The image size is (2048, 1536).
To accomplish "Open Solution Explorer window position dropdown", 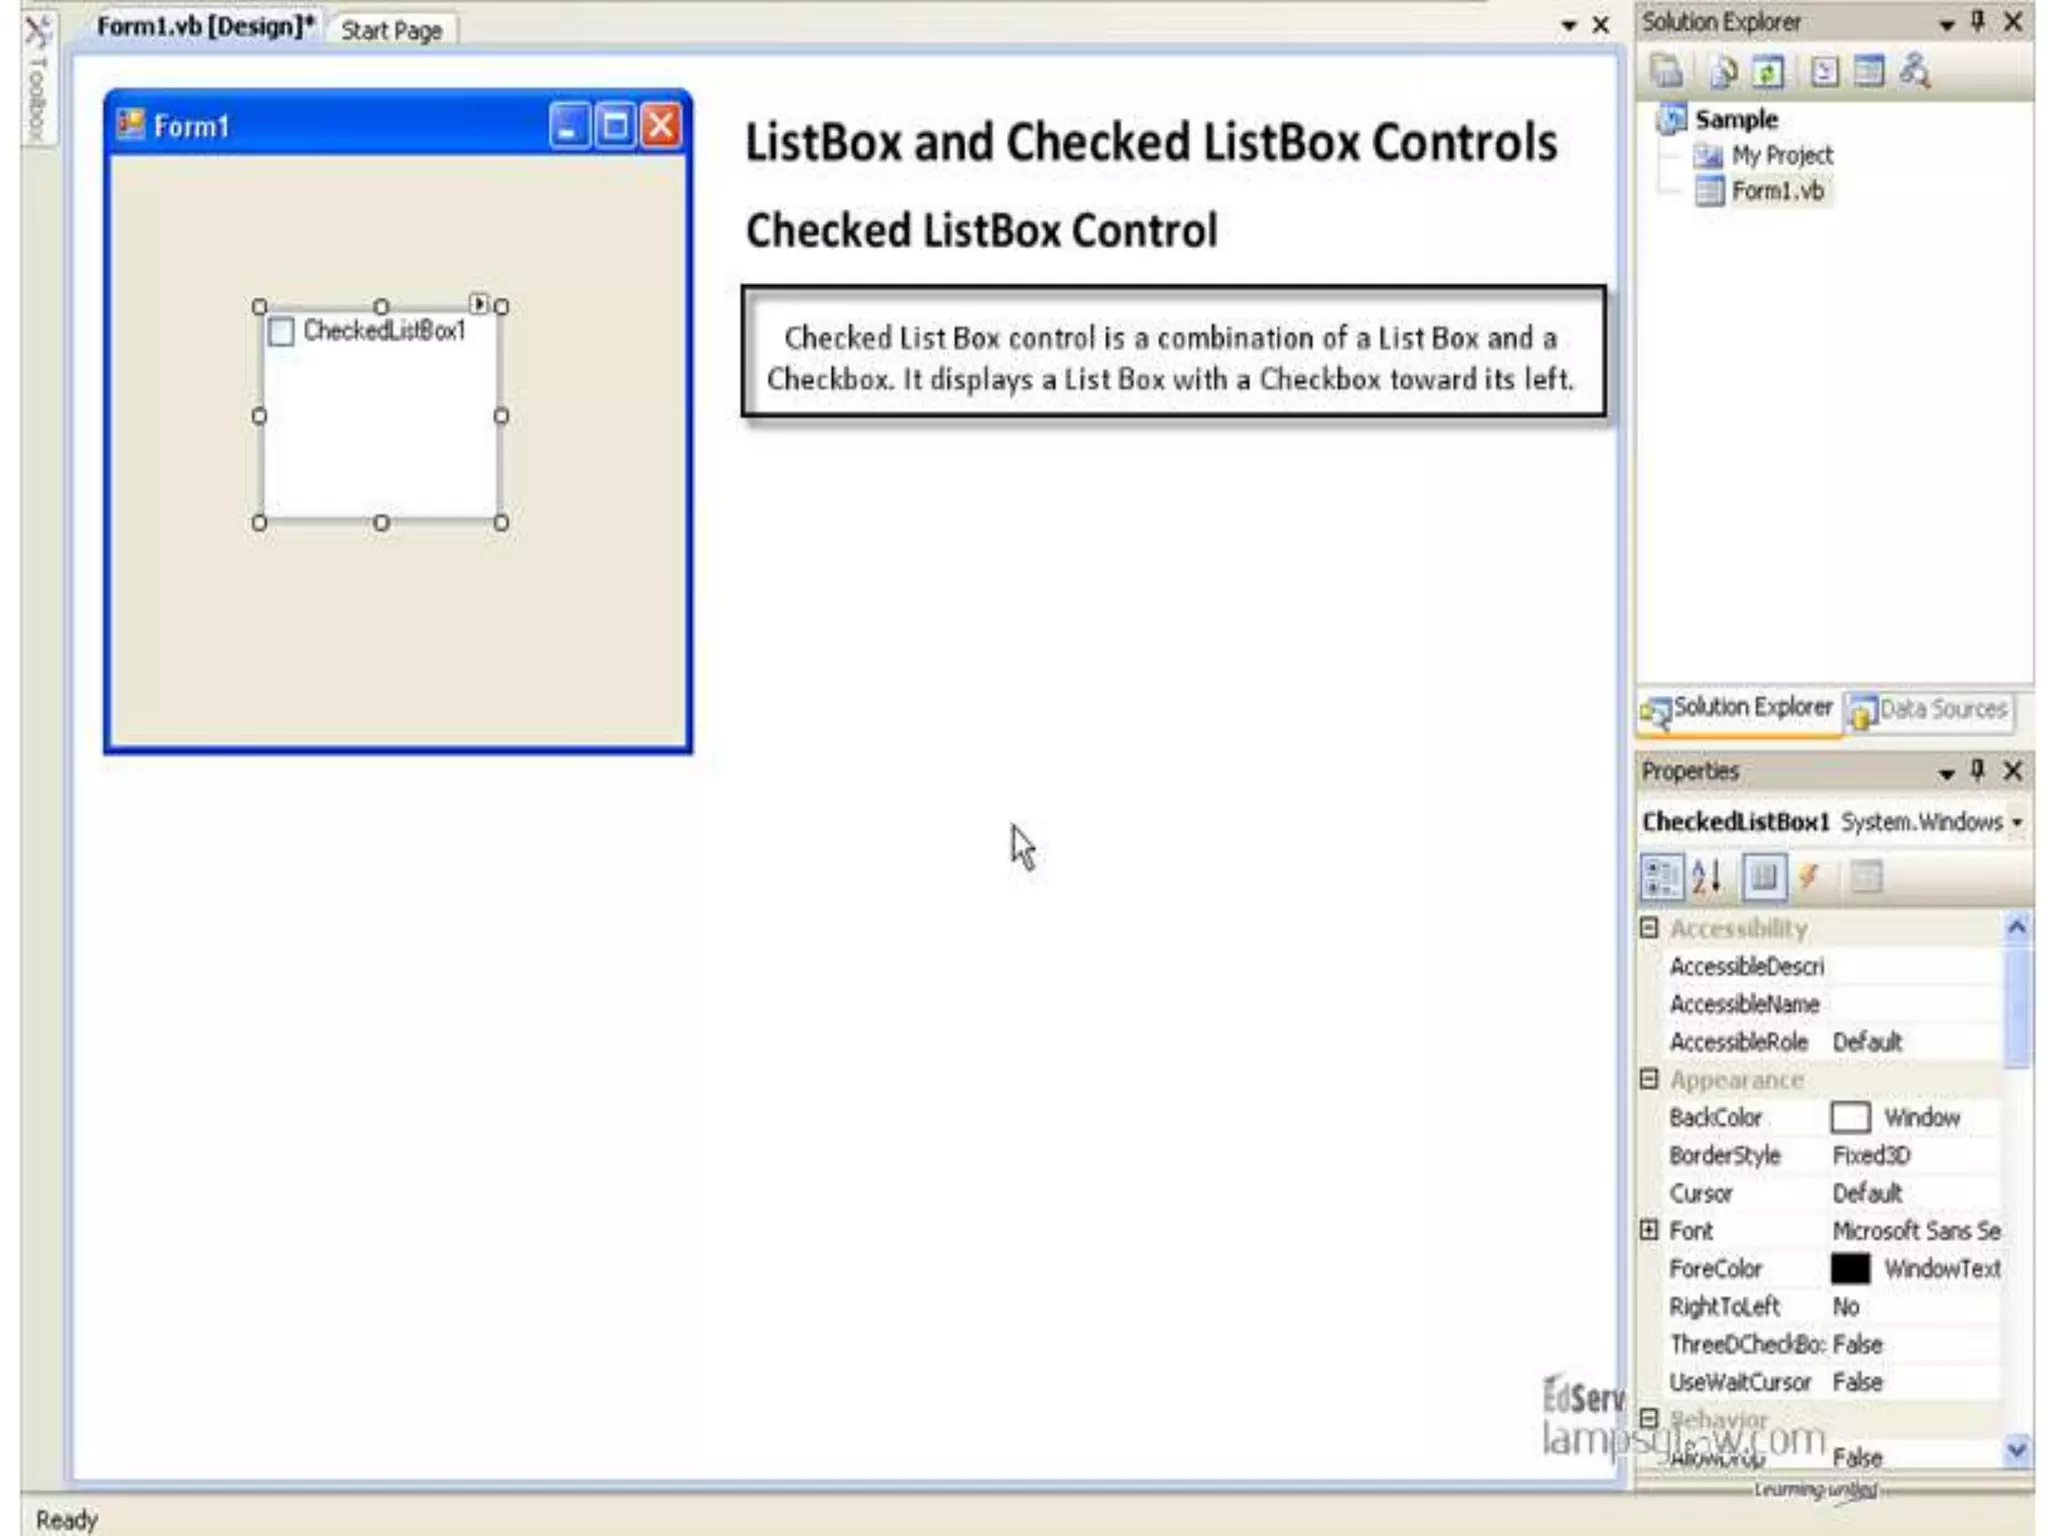I will click(1946, 24).
